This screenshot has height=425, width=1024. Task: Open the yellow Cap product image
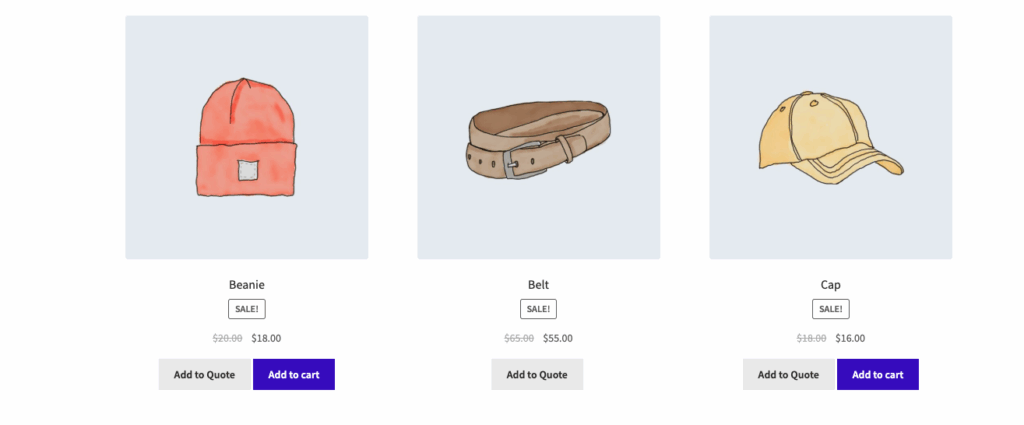coord(830,137)
